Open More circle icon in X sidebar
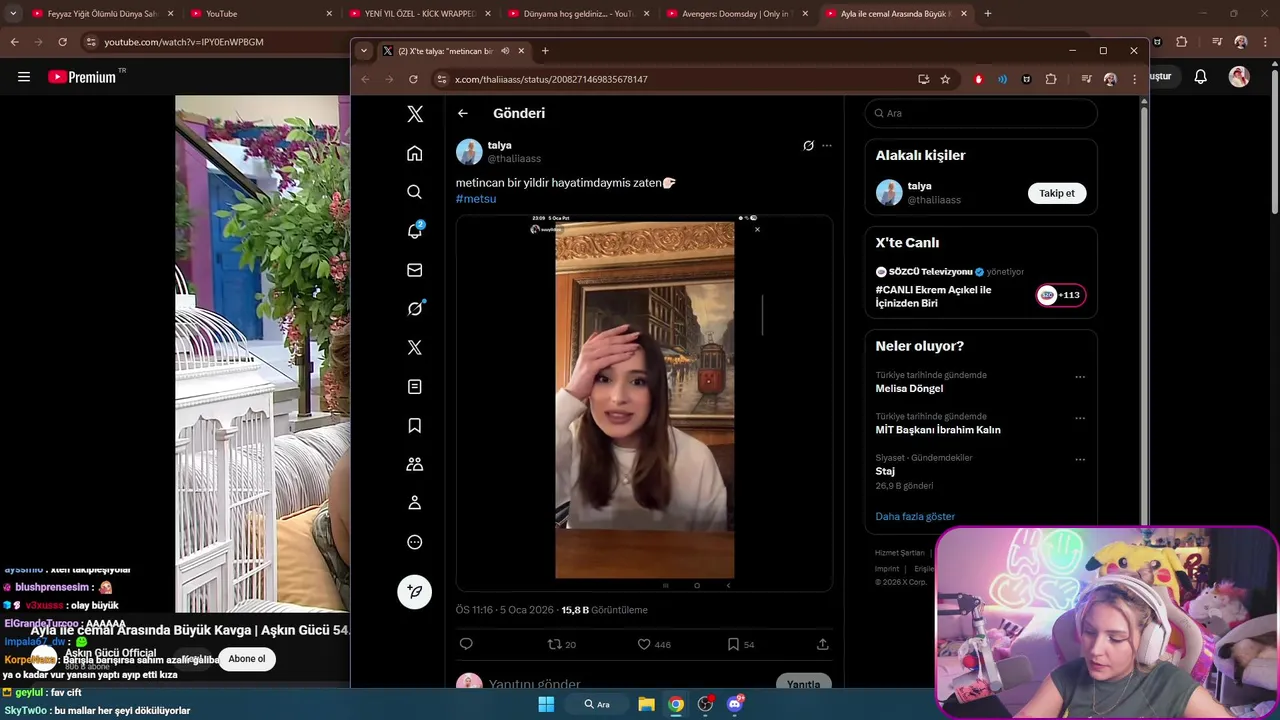The height and width of the screenshot is (720, 1280). (x=415, y=542)
